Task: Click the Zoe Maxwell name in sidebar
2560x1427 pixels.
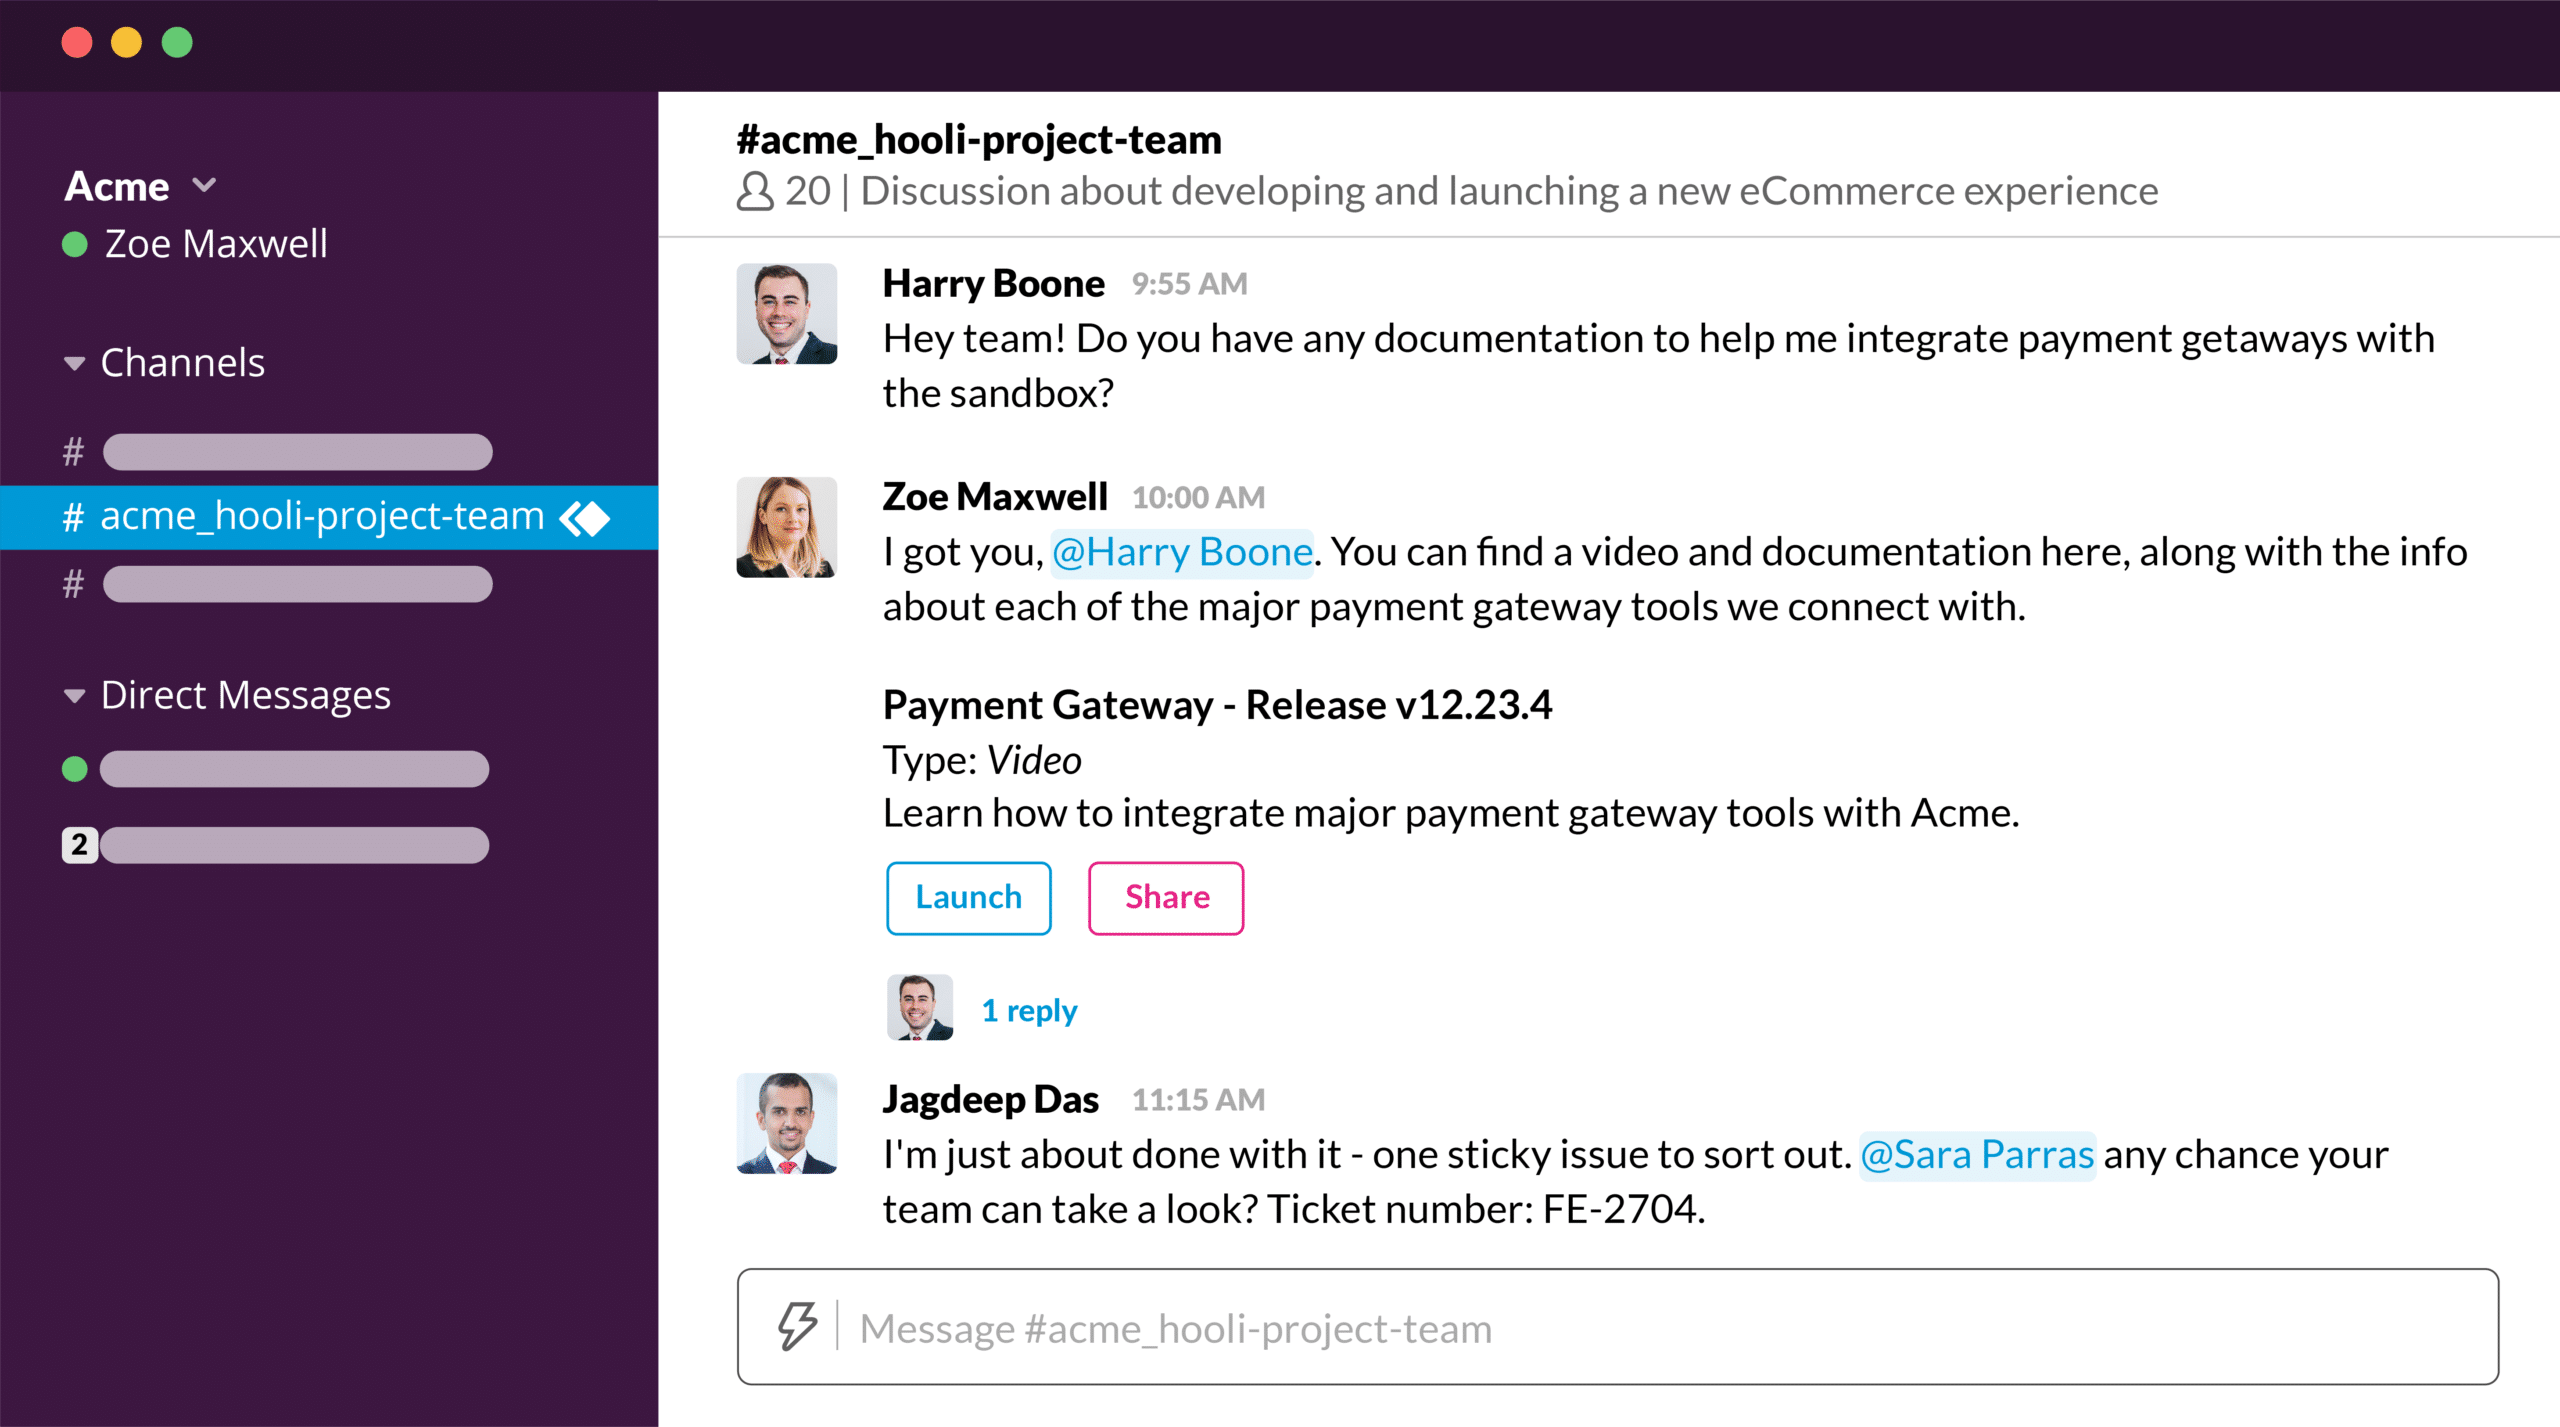Action: pyautogui.click(x=216, y=244)
